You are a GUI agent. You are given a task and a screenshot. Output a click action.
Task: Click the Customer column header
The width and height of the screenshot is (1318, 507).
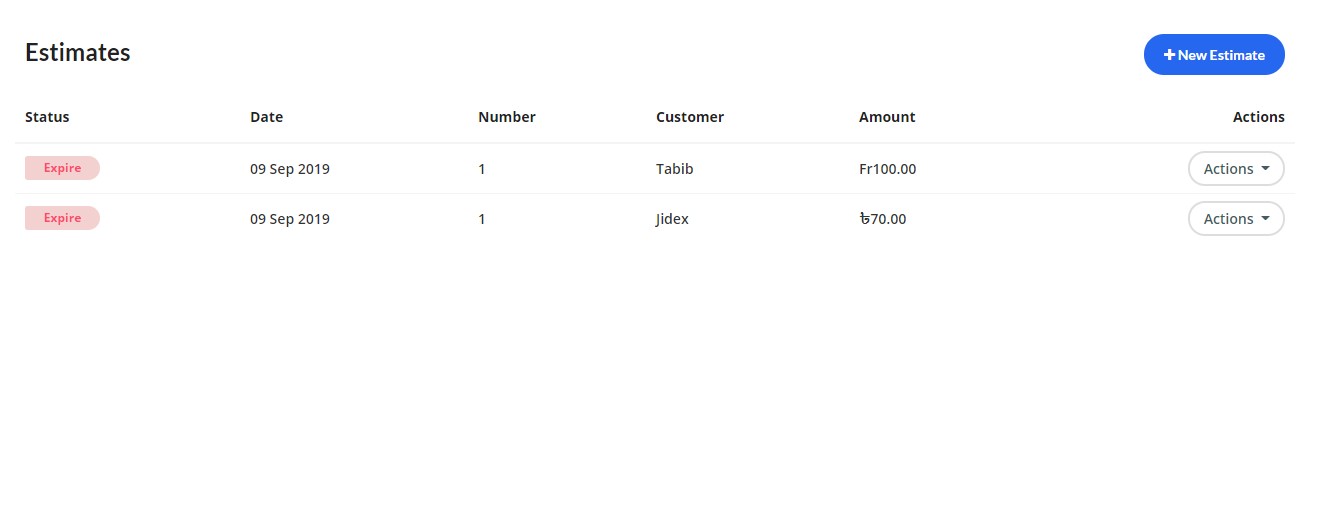point(689,117)
